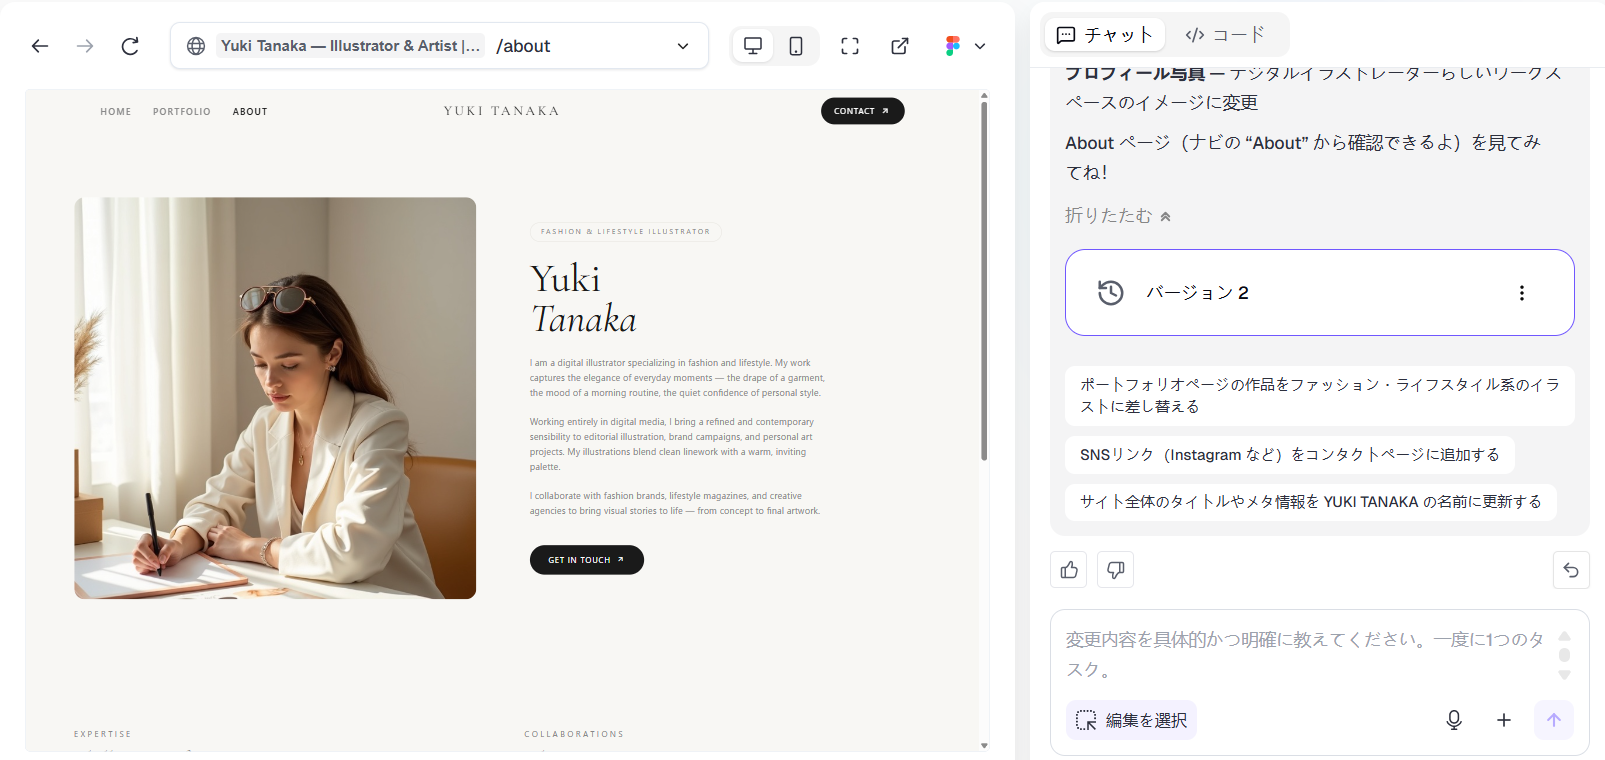The image size is (1605, 760).
Task: Activate microphone voice input
Action: tap(1454, 720)
